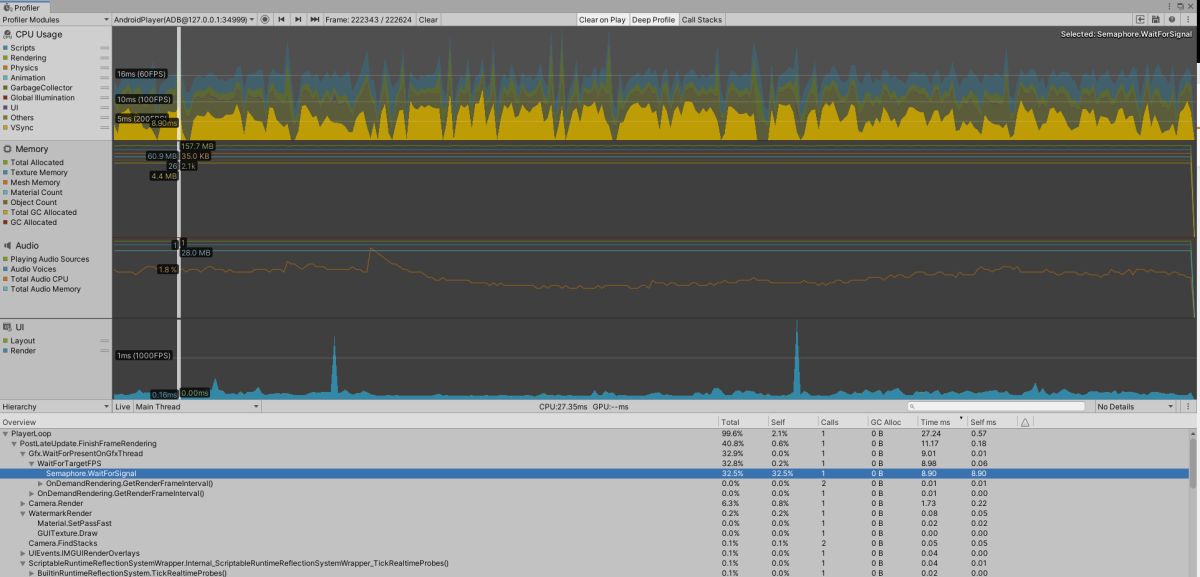Click the save profiler data icon
The image size is (1200, 577).
click(1156, 19)
